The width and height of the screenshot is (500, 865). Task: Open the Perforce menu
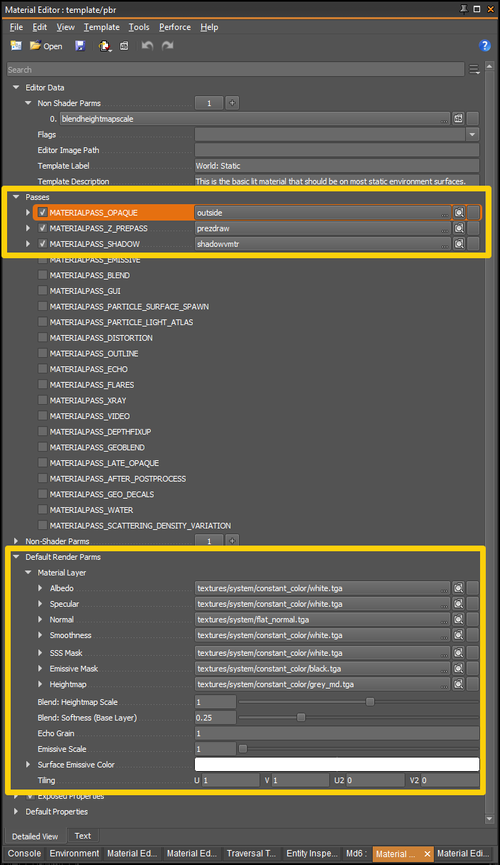(x=175, y=27)
